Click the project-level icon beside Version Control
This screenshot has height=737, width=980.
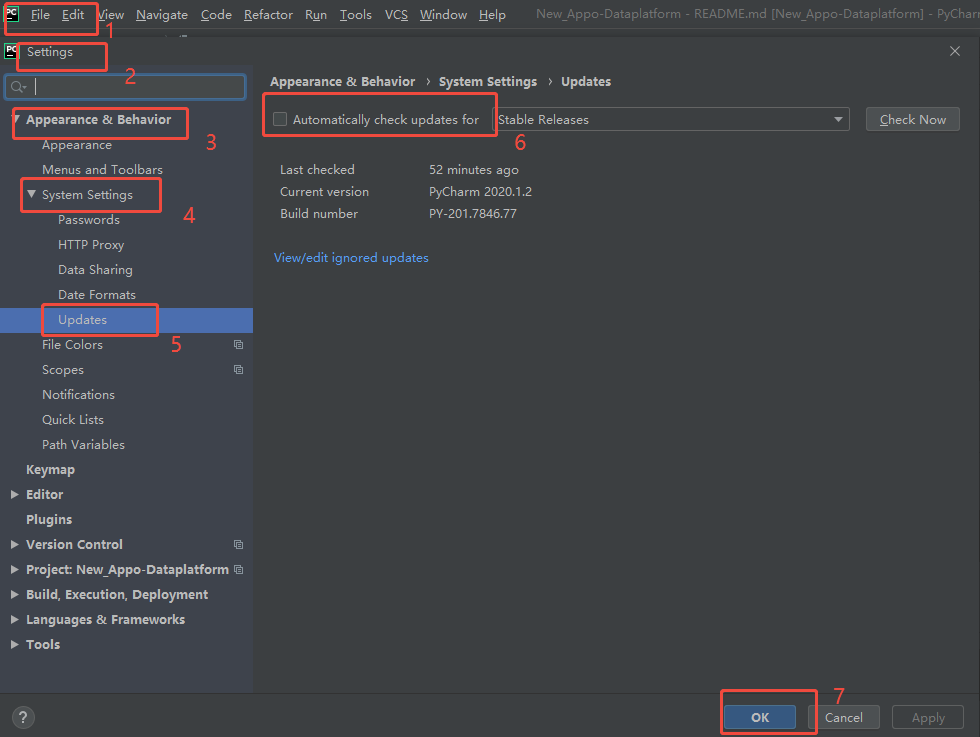click(x=238, y=544)
